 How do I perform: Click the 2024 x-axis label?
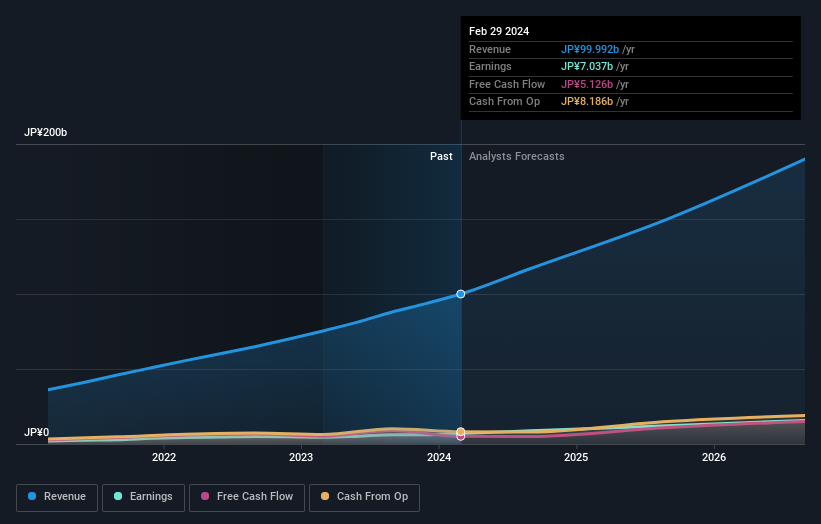pyautogui.click(x=439, y=458)
